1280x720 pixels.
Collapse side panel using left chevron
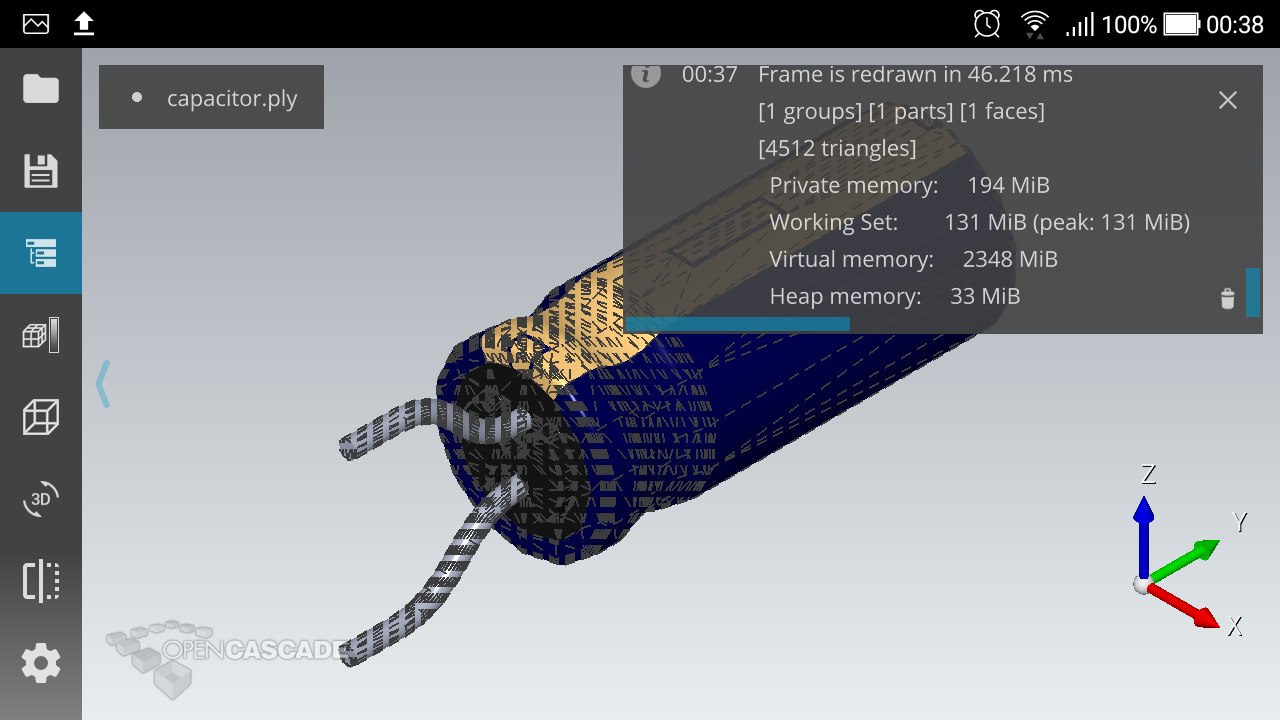[102, 384]
